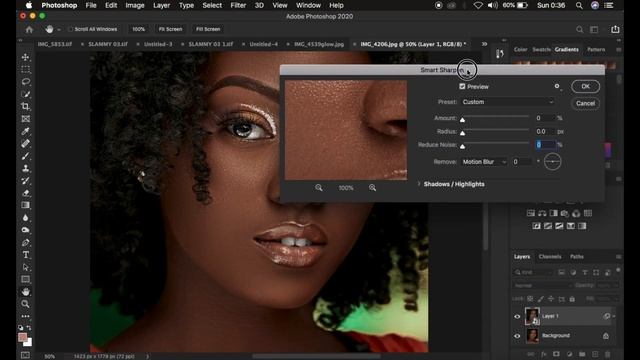
Task: Click the Home icon in options bar
Action: 29,29
